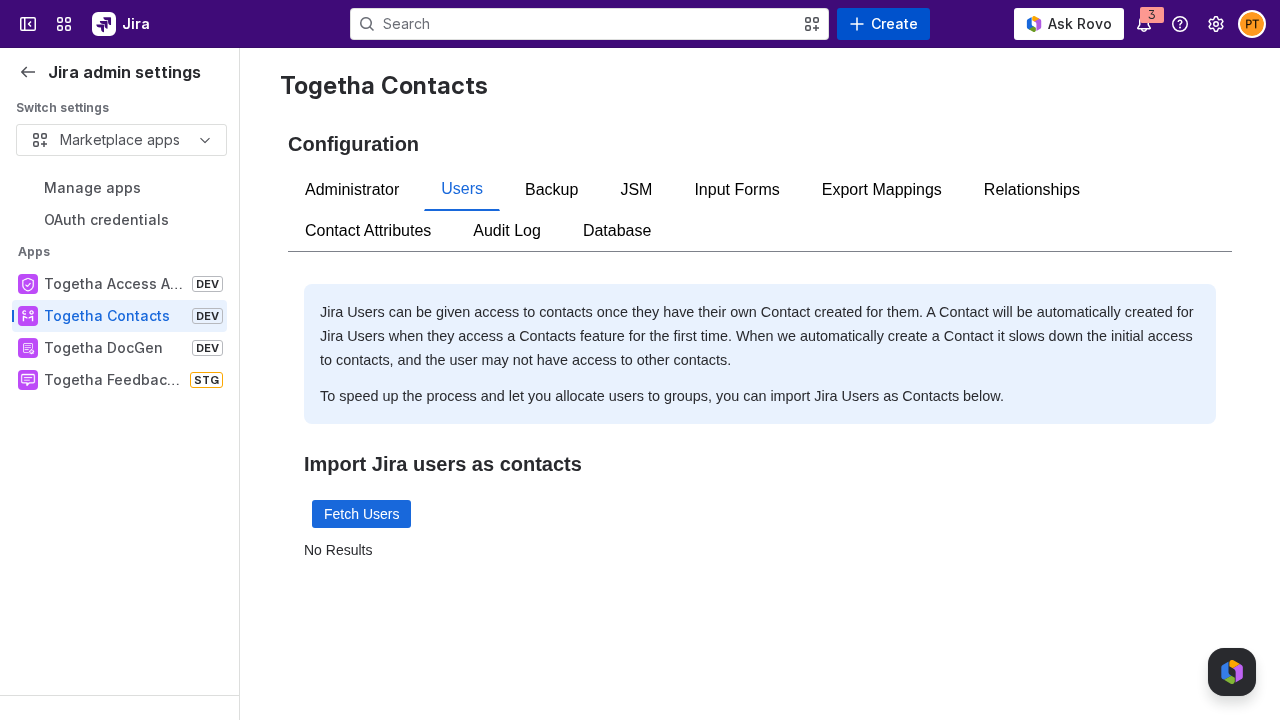Open search filter icon in search bar
Viewport: 1280px width, 720px height.
pyautogui.click(x=812, y=24)
